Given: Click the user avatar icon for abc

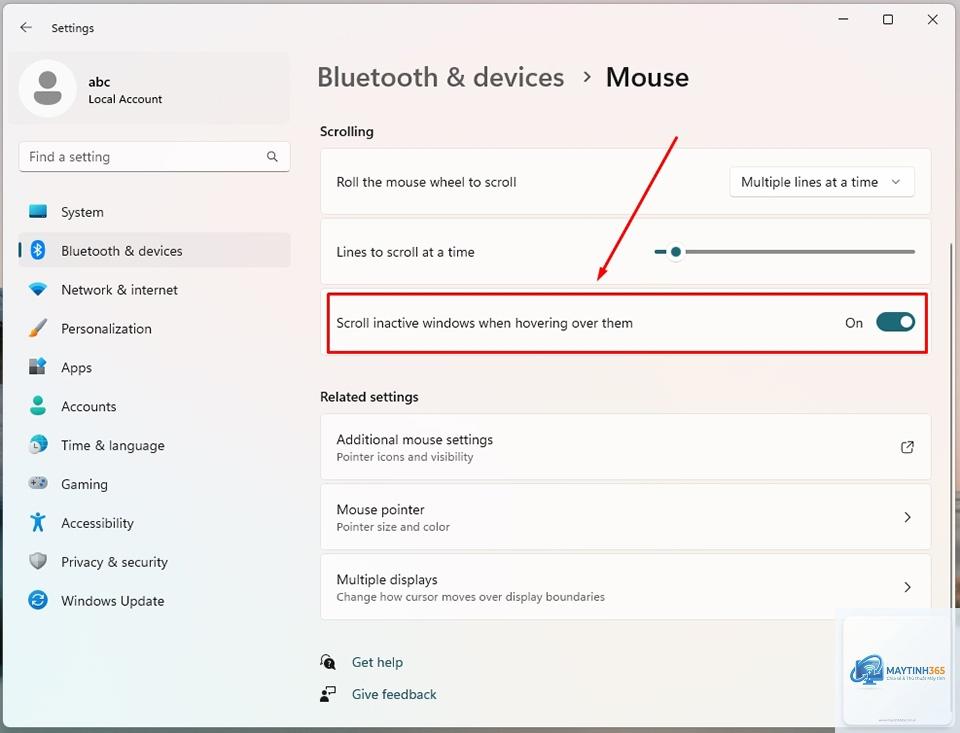Looking at the screenshot, I should (x=48, y=88).
